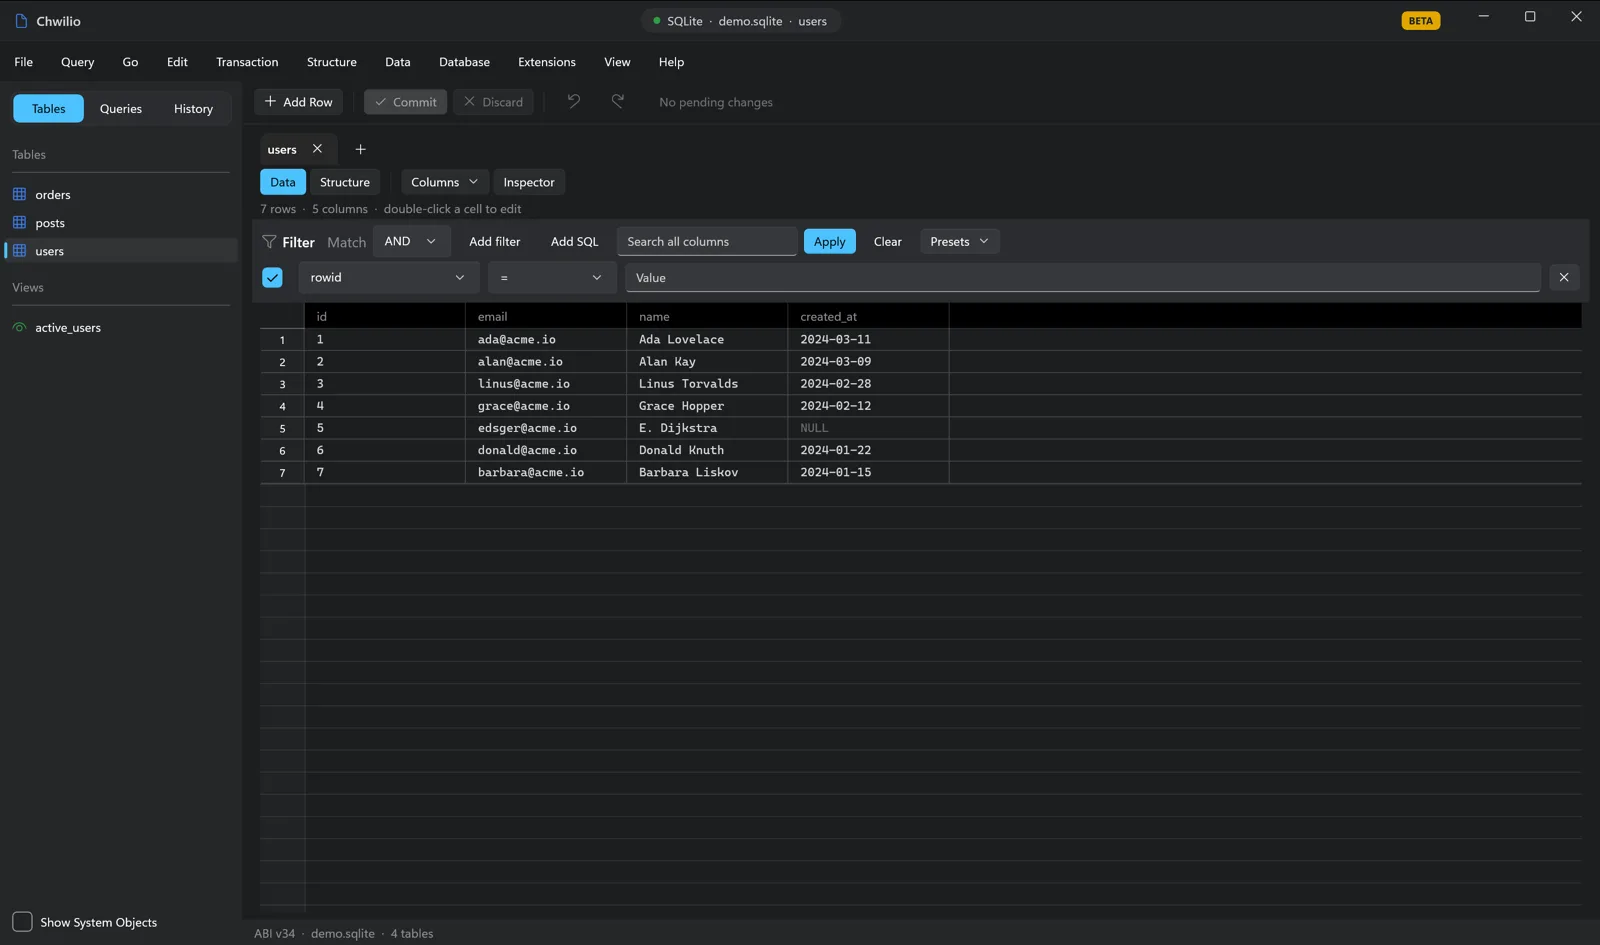Viewport: 1600px width, 945px height.
Task: Select the Tables sidebar tab
Action: [48, 108]
